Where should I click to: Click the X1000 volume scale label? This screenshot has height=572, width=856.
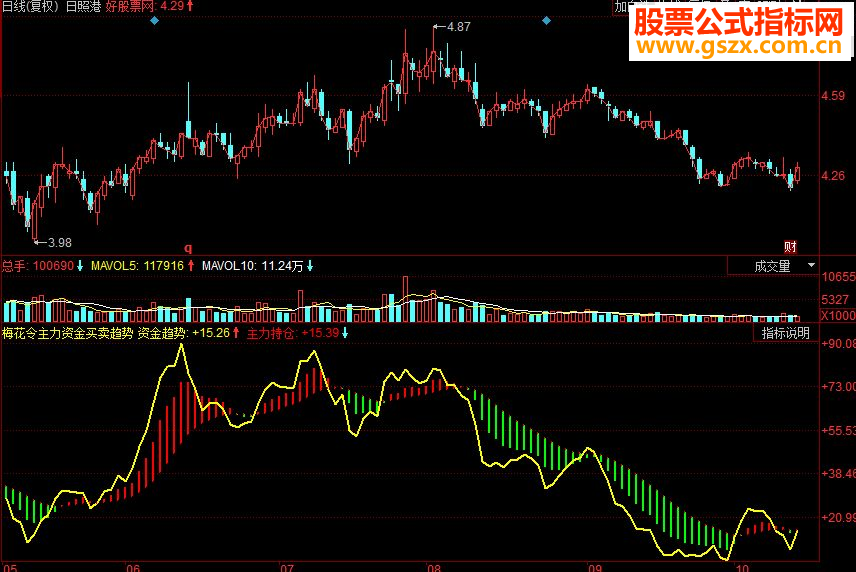(x=838, y=315)
